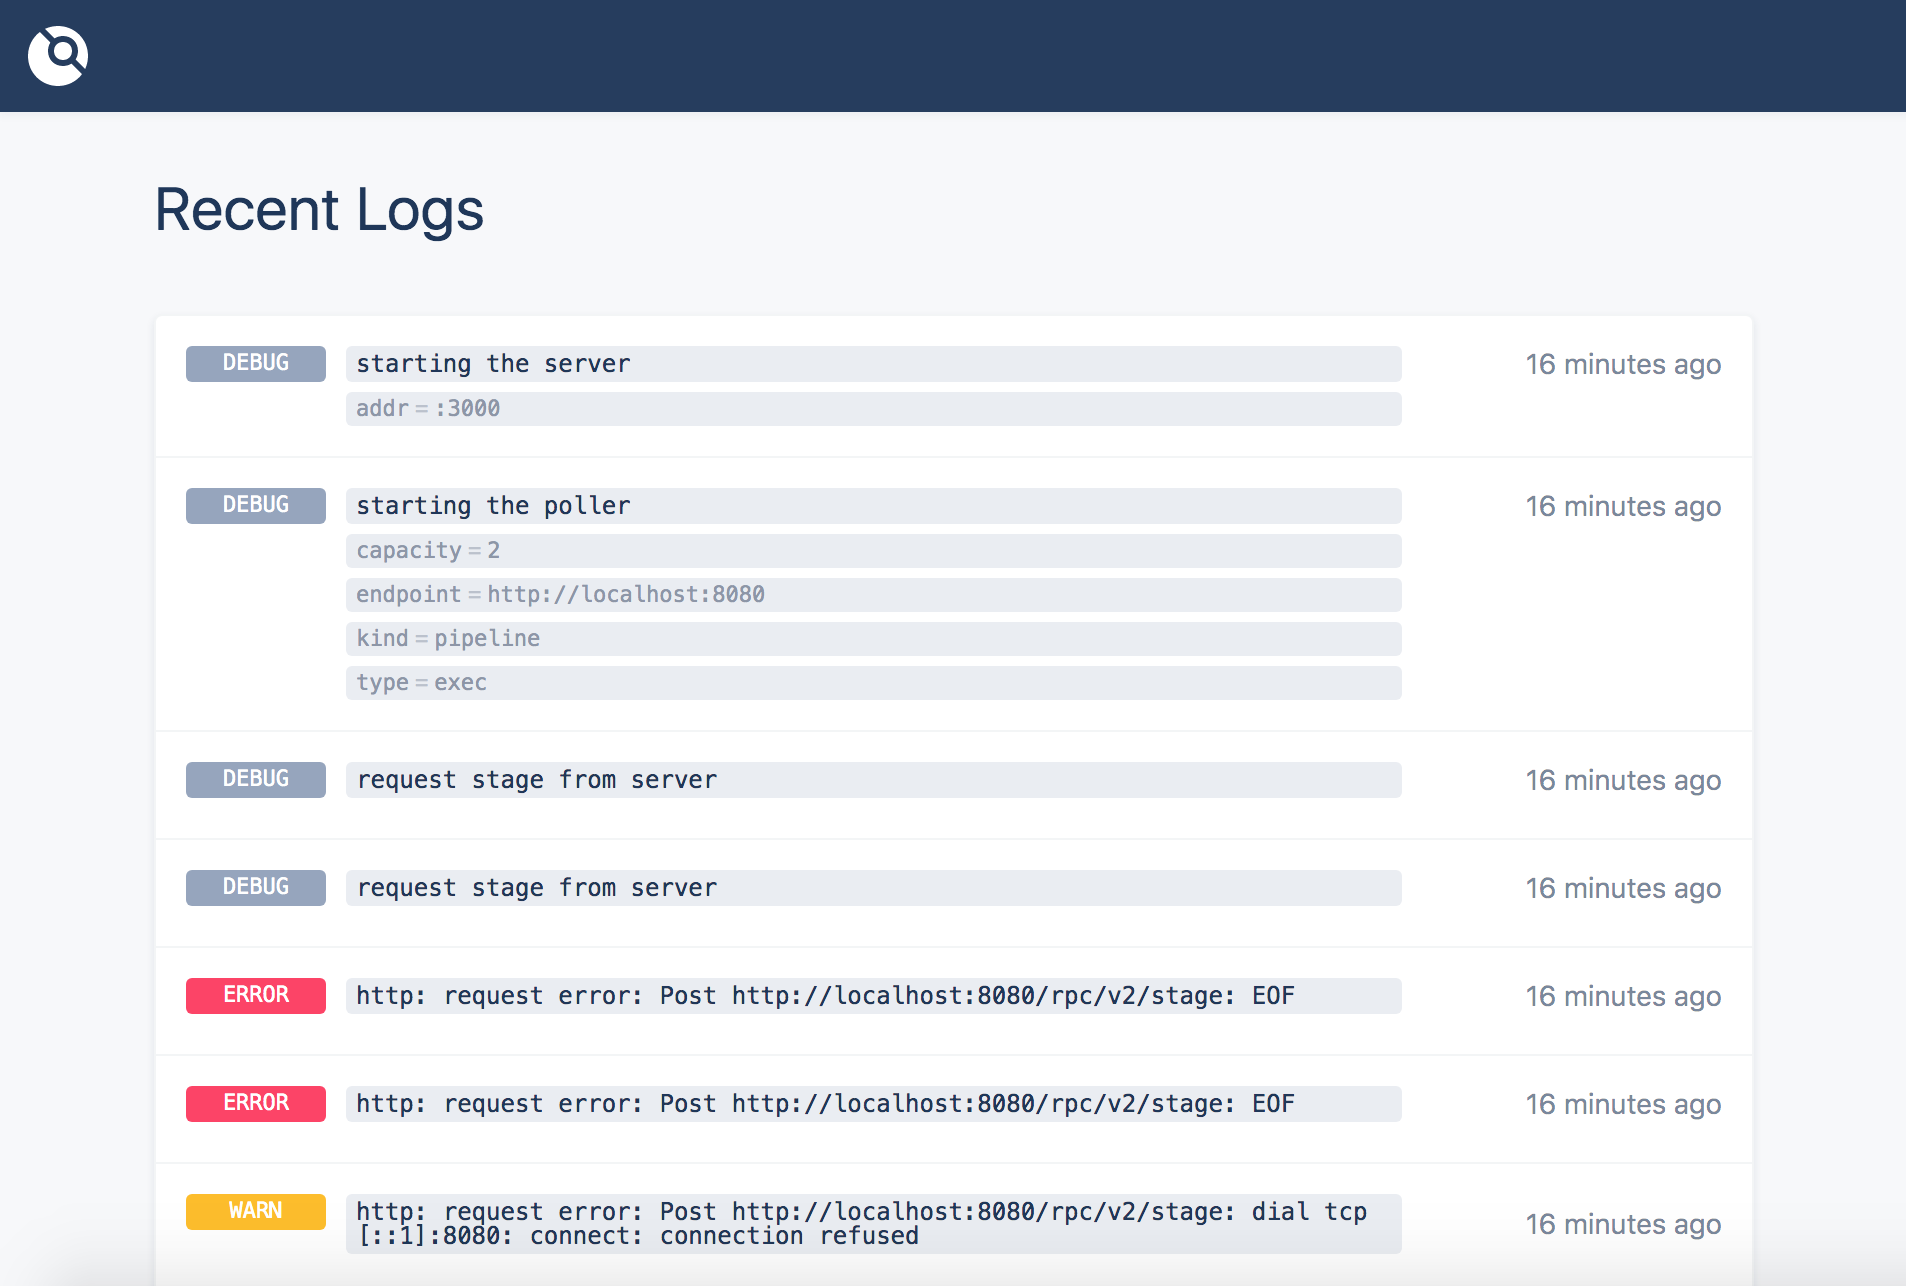Image resolution: width=1906 pixels, height=1286 pixels.
Task: Click the first red ERROR badge
Action: click(256, 996)
